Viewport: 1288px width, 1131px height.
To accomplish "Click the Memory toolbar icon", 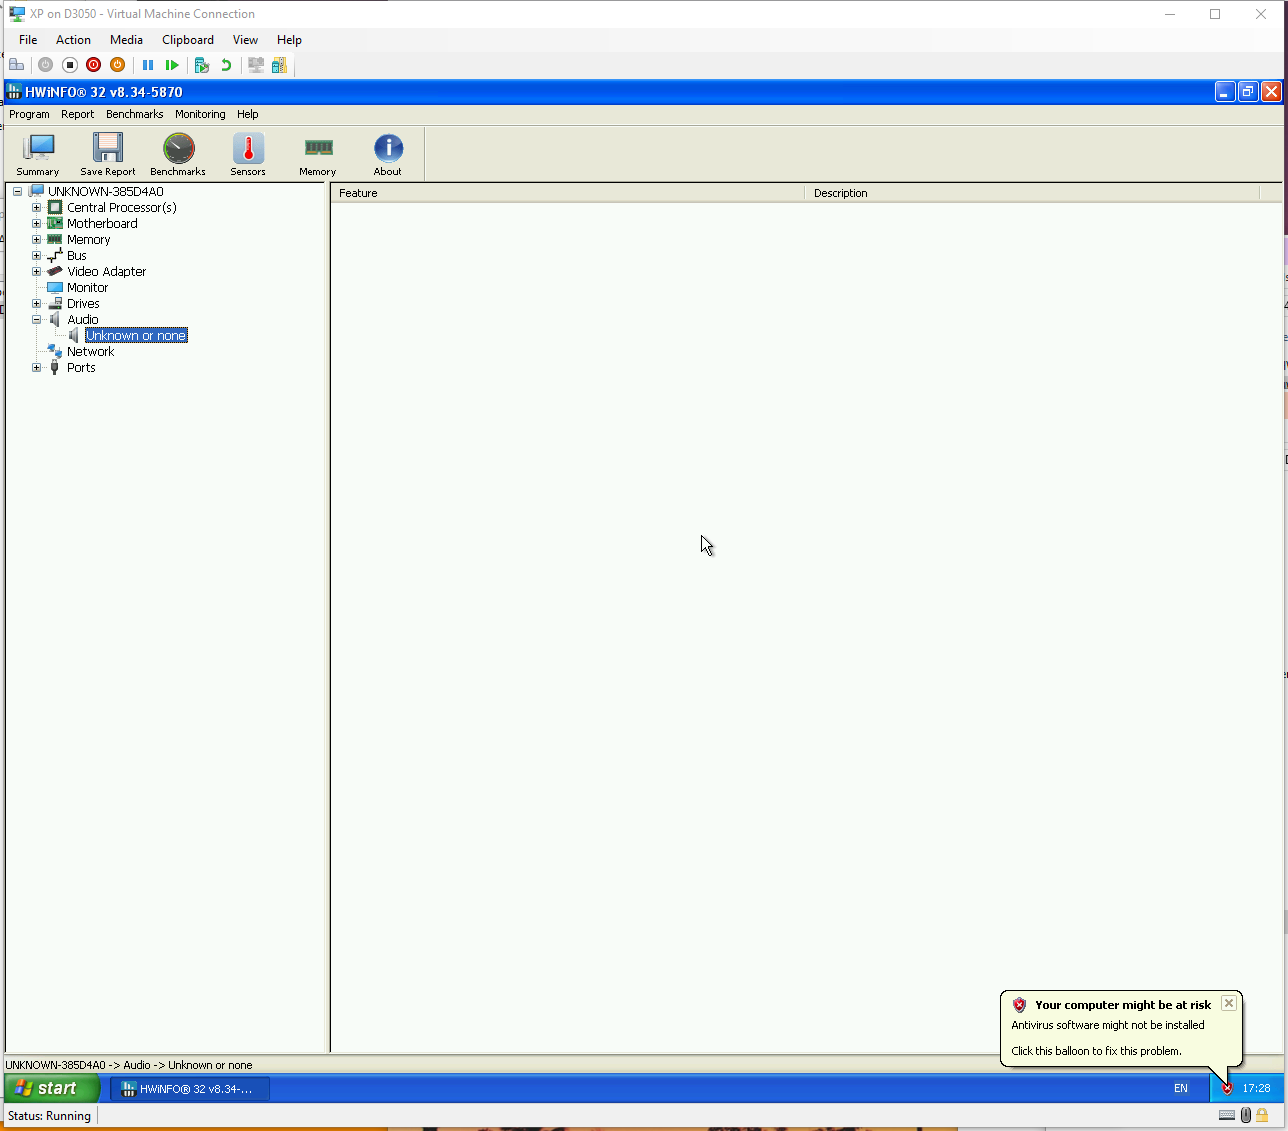I will [318, 155].
